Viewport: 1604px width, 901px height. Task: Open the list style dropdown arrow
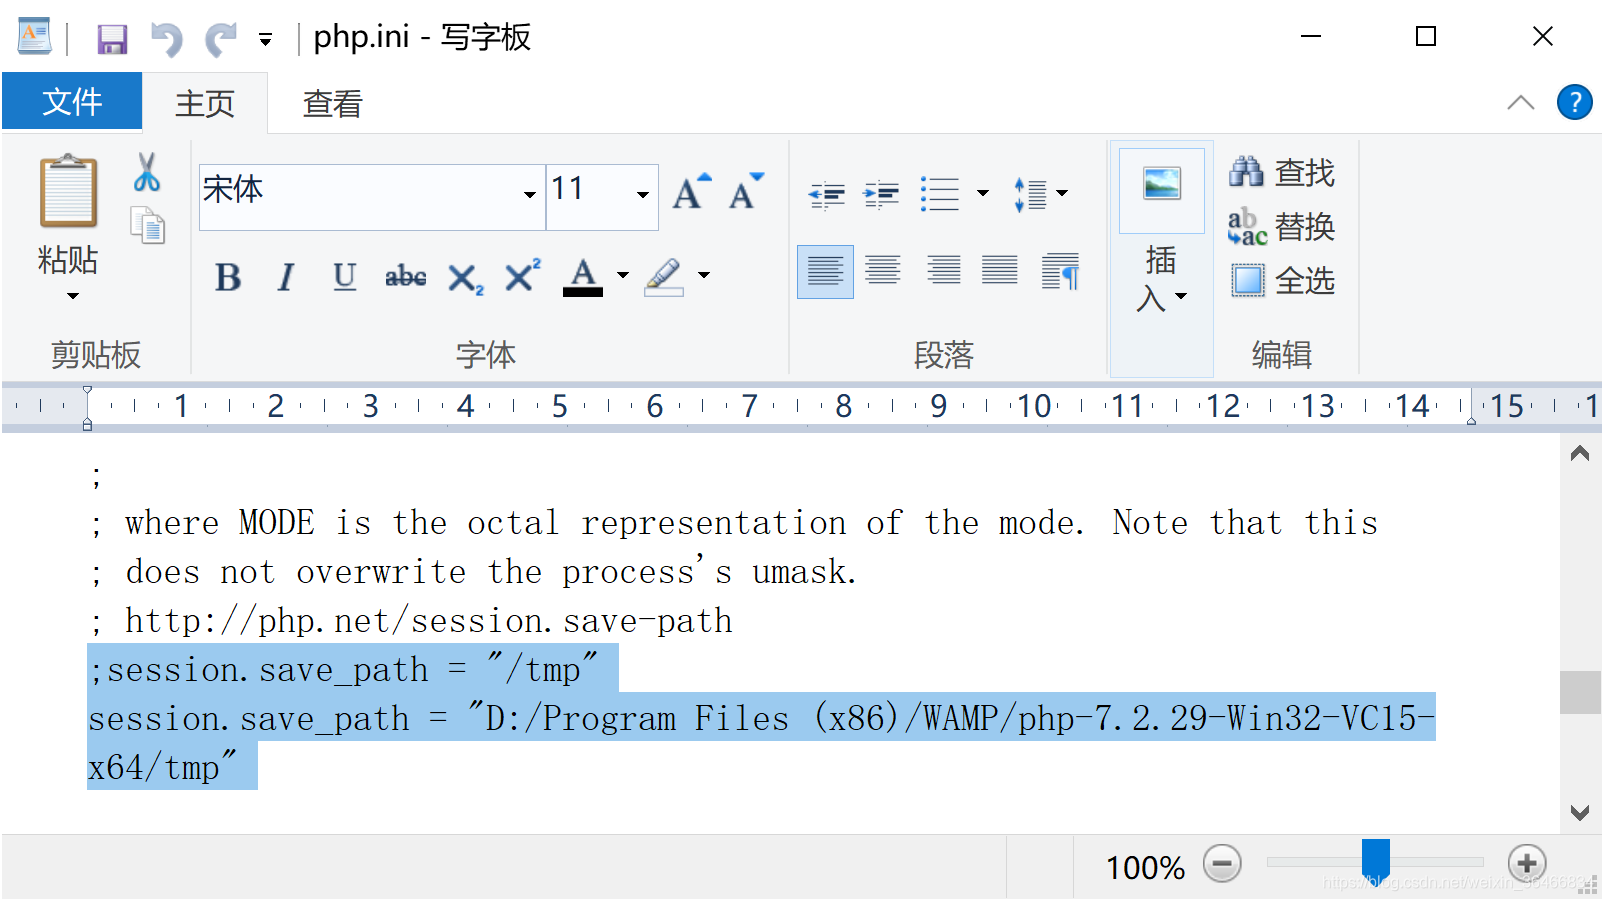pyautogui.click(x=983, y=194)
